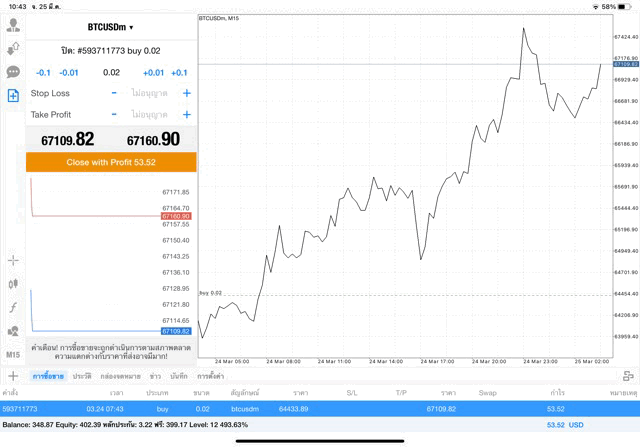The width and height of the screenshot is (640, 447).
Task: Open the chart type candlestick icon
Action: (13, 284)
